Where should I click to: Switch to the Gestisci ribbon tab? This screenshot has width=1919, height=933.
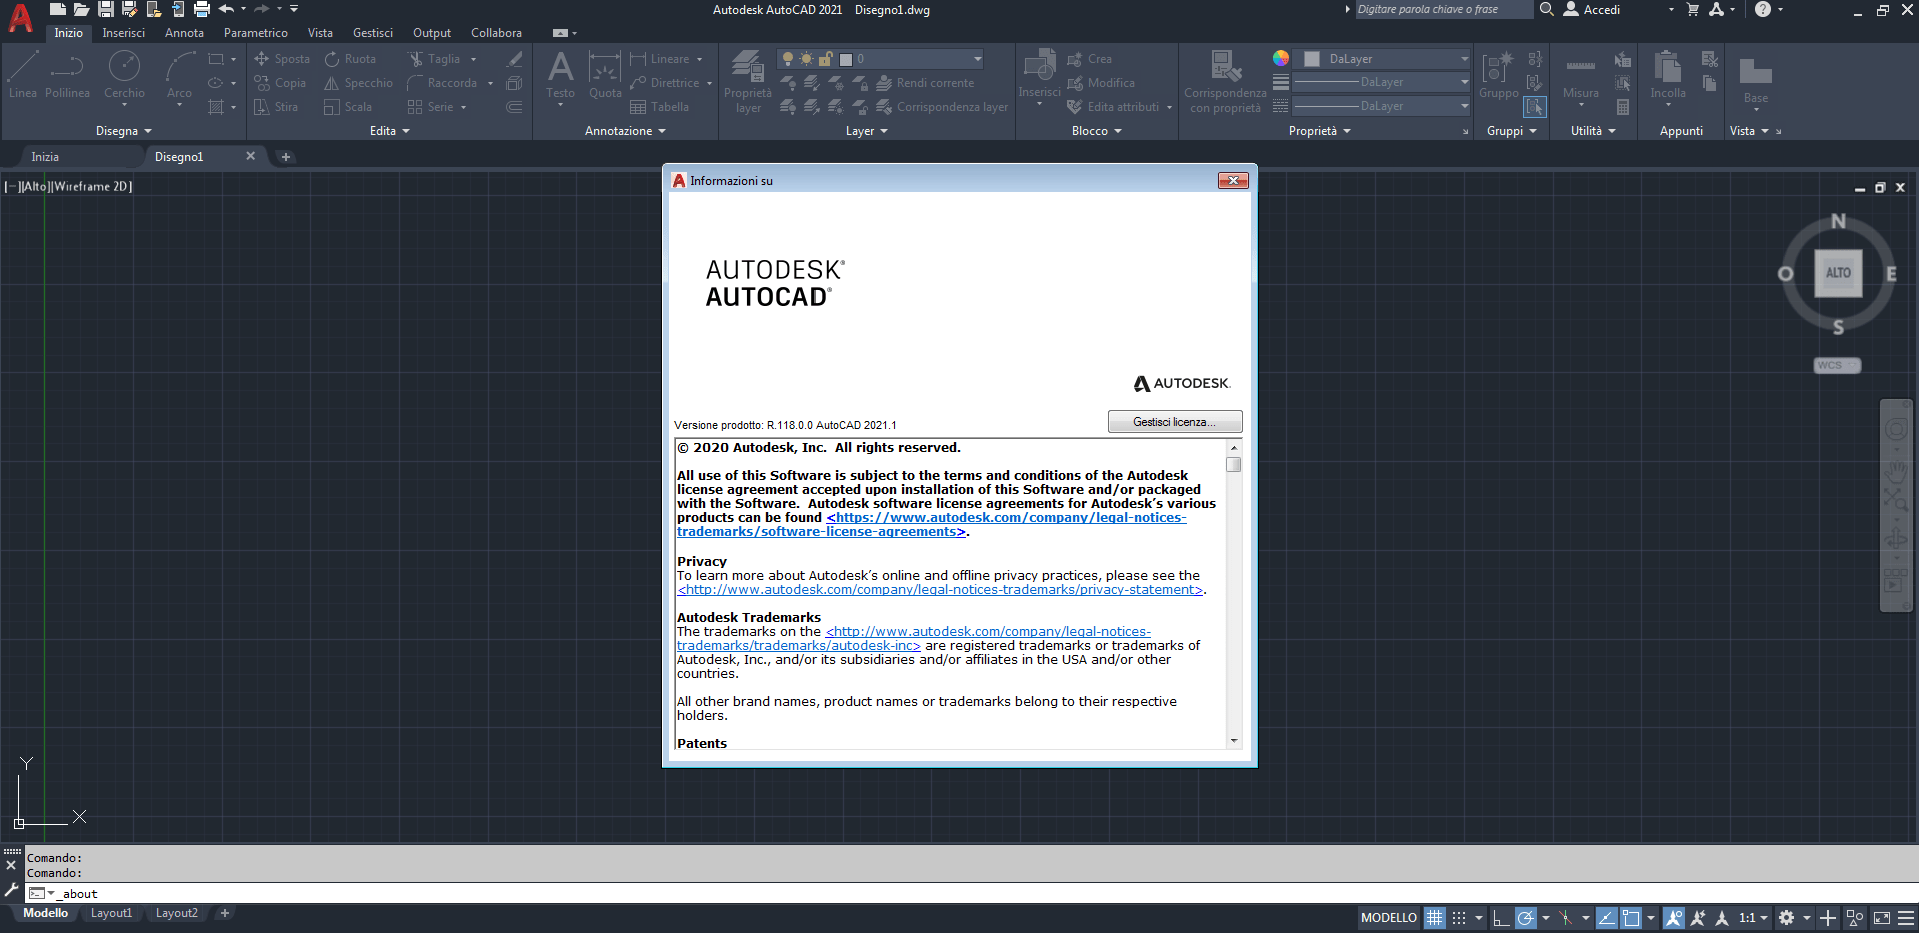click(373, 33)
